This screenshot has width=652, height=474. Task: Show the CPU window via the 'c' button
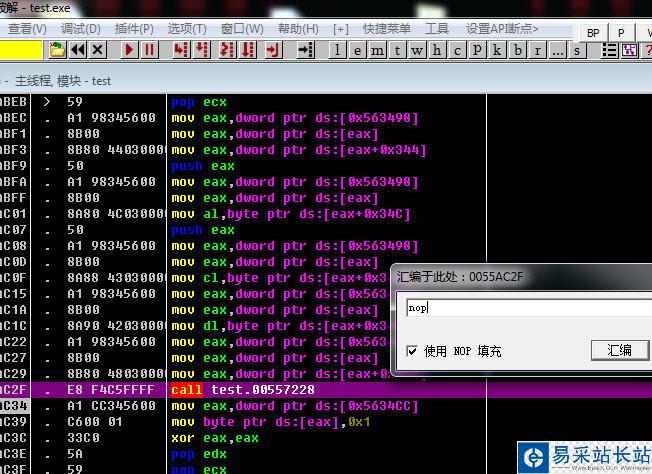[457, 50]
